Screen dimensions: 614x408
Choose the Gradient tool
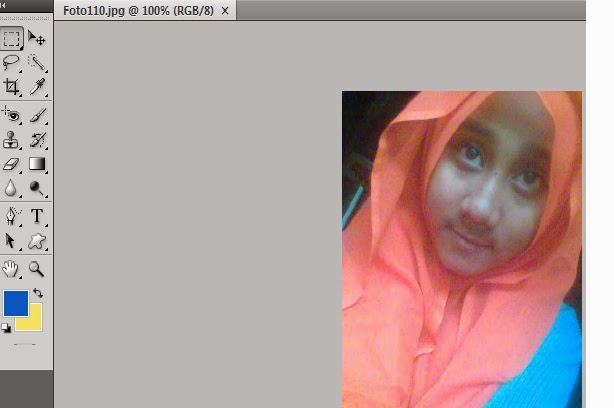tap(37, 164)
